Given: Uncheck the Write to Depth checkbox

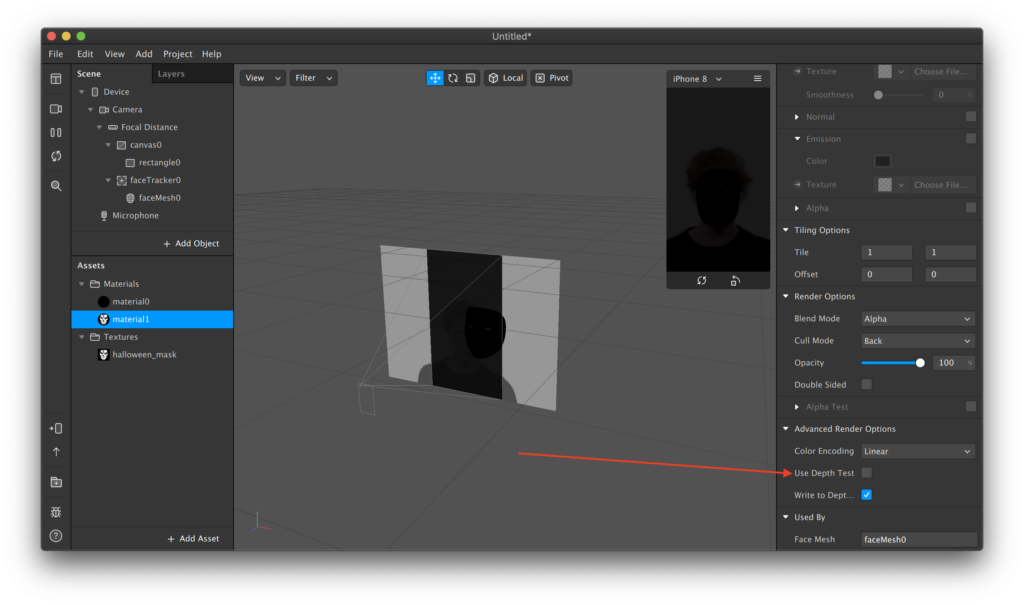Looking at the screenshot, I should coord(867,495).
